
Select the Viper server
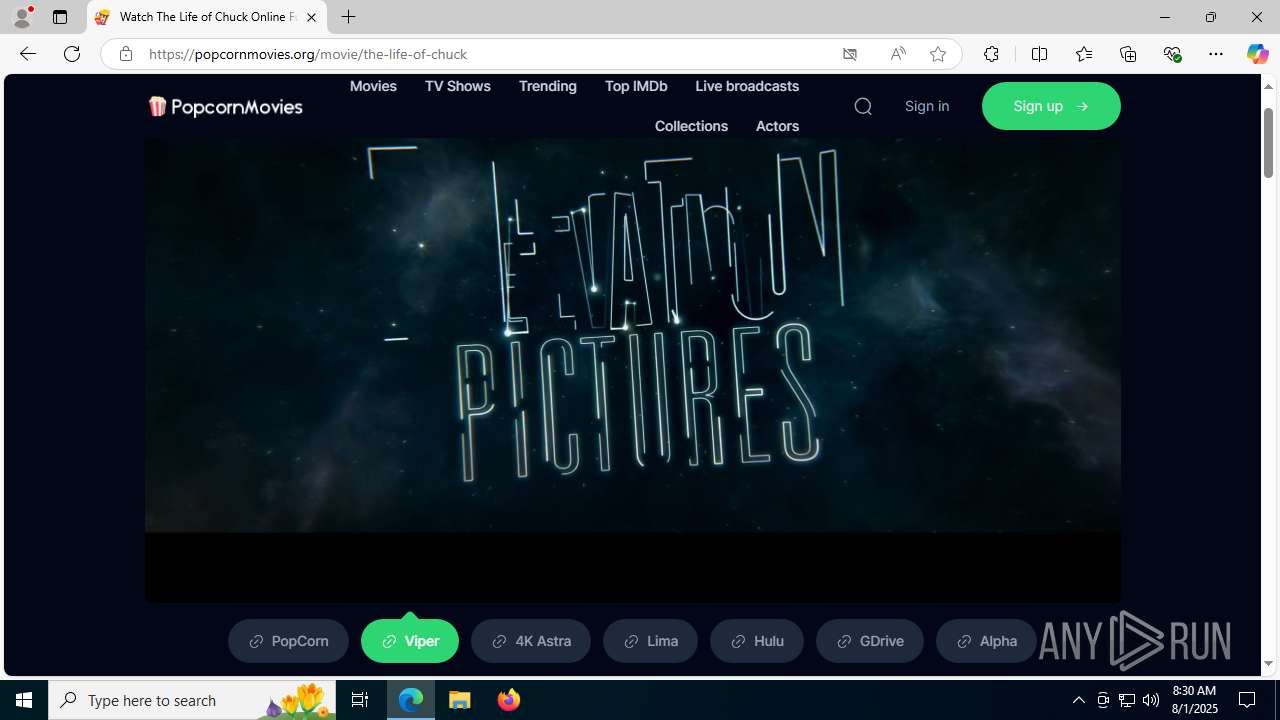click(410, 641)
